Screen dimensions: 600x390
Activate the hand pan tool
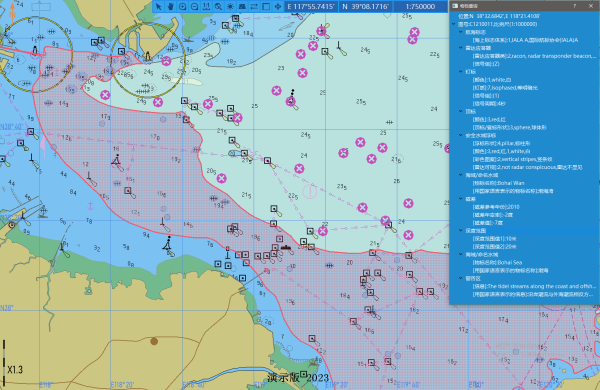171,7
